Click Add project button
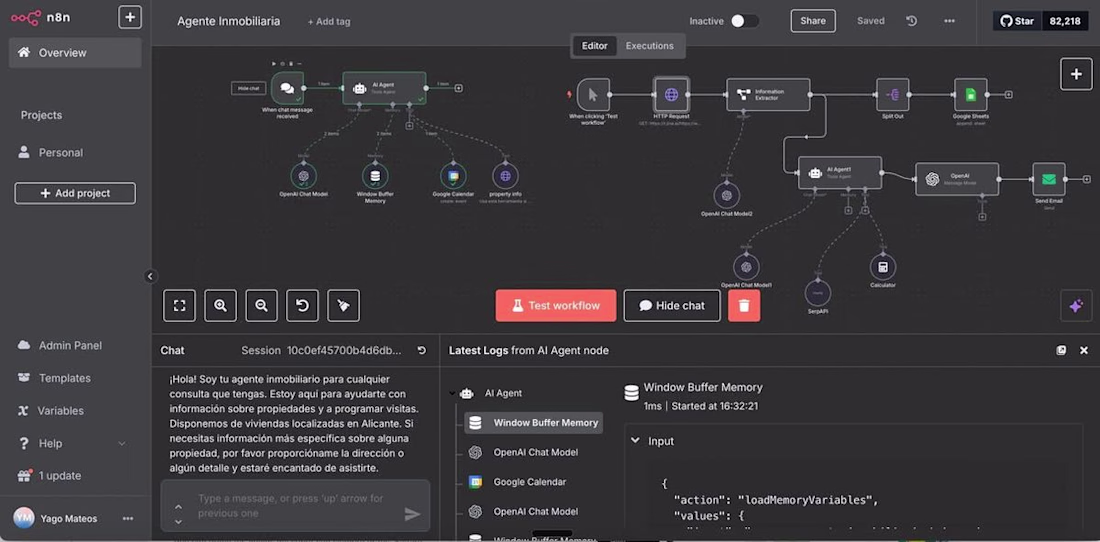The height and width of the screenshot is (542, 1100). coord(75,193)
